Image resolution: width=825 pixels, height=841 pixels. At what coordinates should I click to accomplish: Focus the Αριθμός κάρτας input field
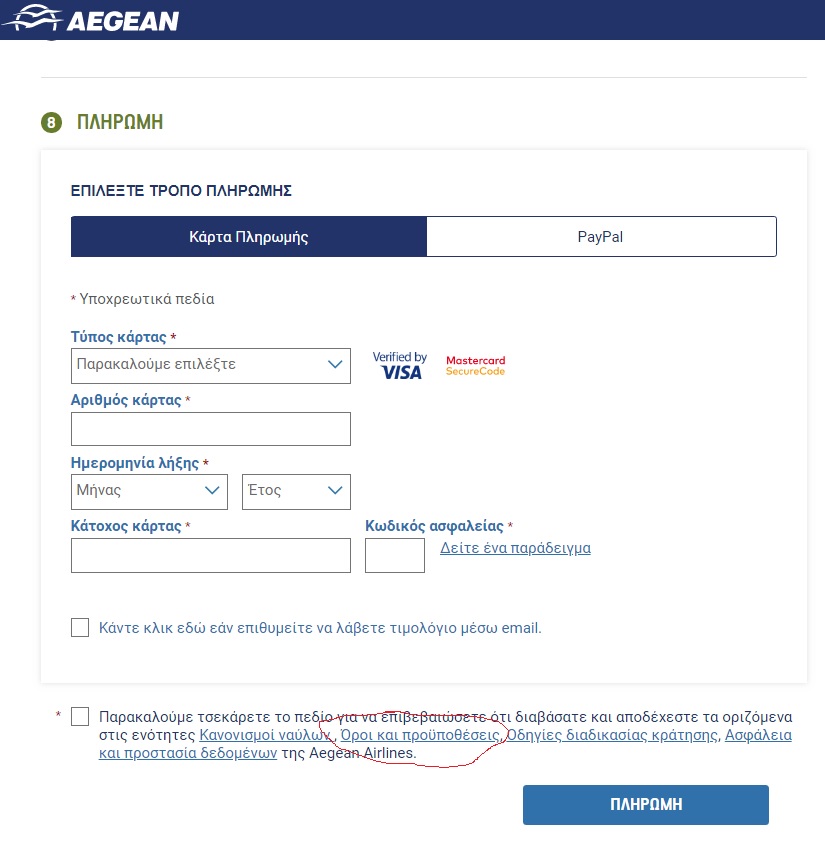[211, 429]
